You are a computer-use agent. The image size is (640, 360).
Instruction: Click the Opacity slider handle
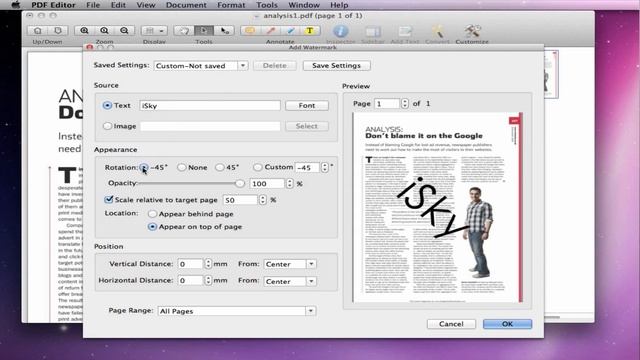[240, 183]
